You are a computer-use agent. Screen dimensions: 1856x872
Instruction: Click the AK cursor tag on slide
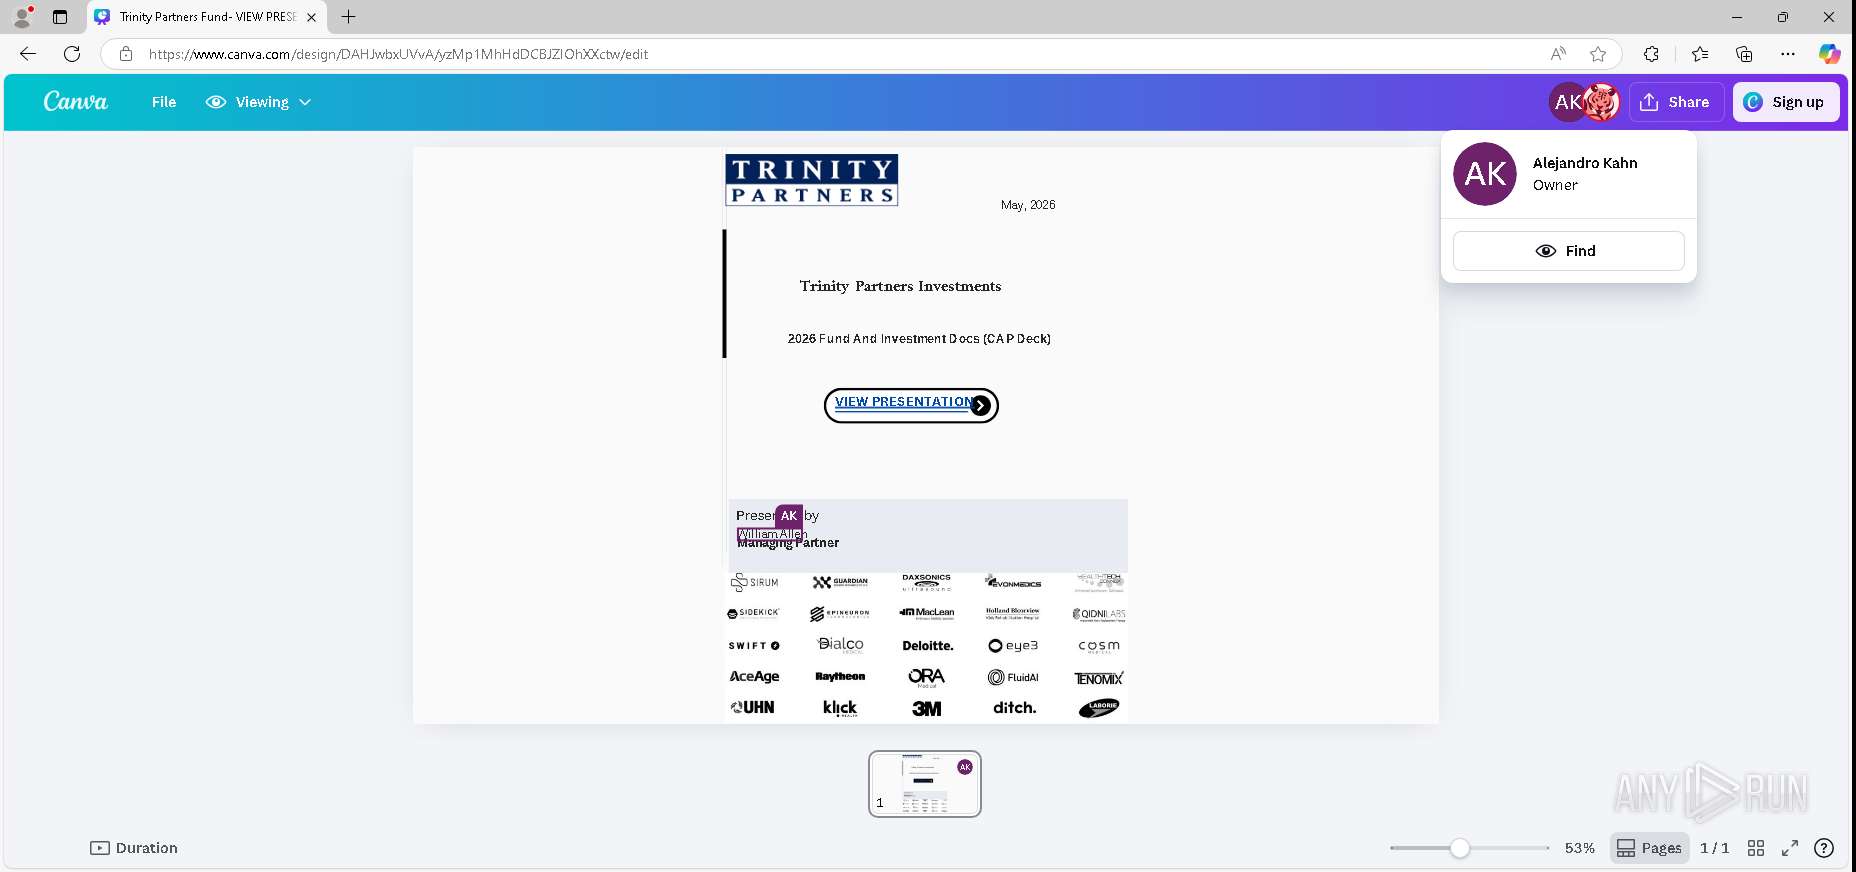789,516
